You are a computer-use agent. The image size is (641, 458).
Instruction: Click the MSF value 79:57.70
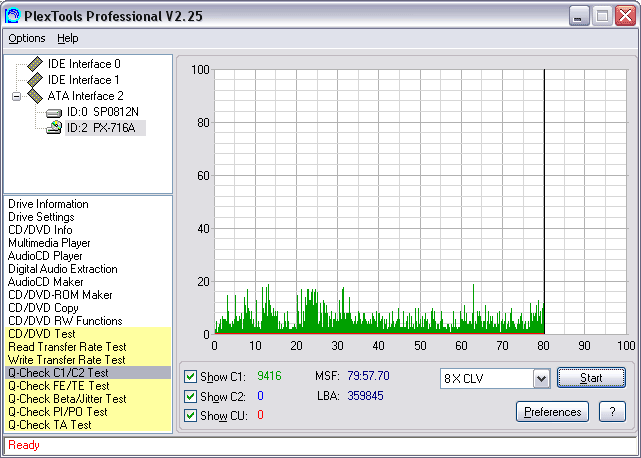(368, 376)
